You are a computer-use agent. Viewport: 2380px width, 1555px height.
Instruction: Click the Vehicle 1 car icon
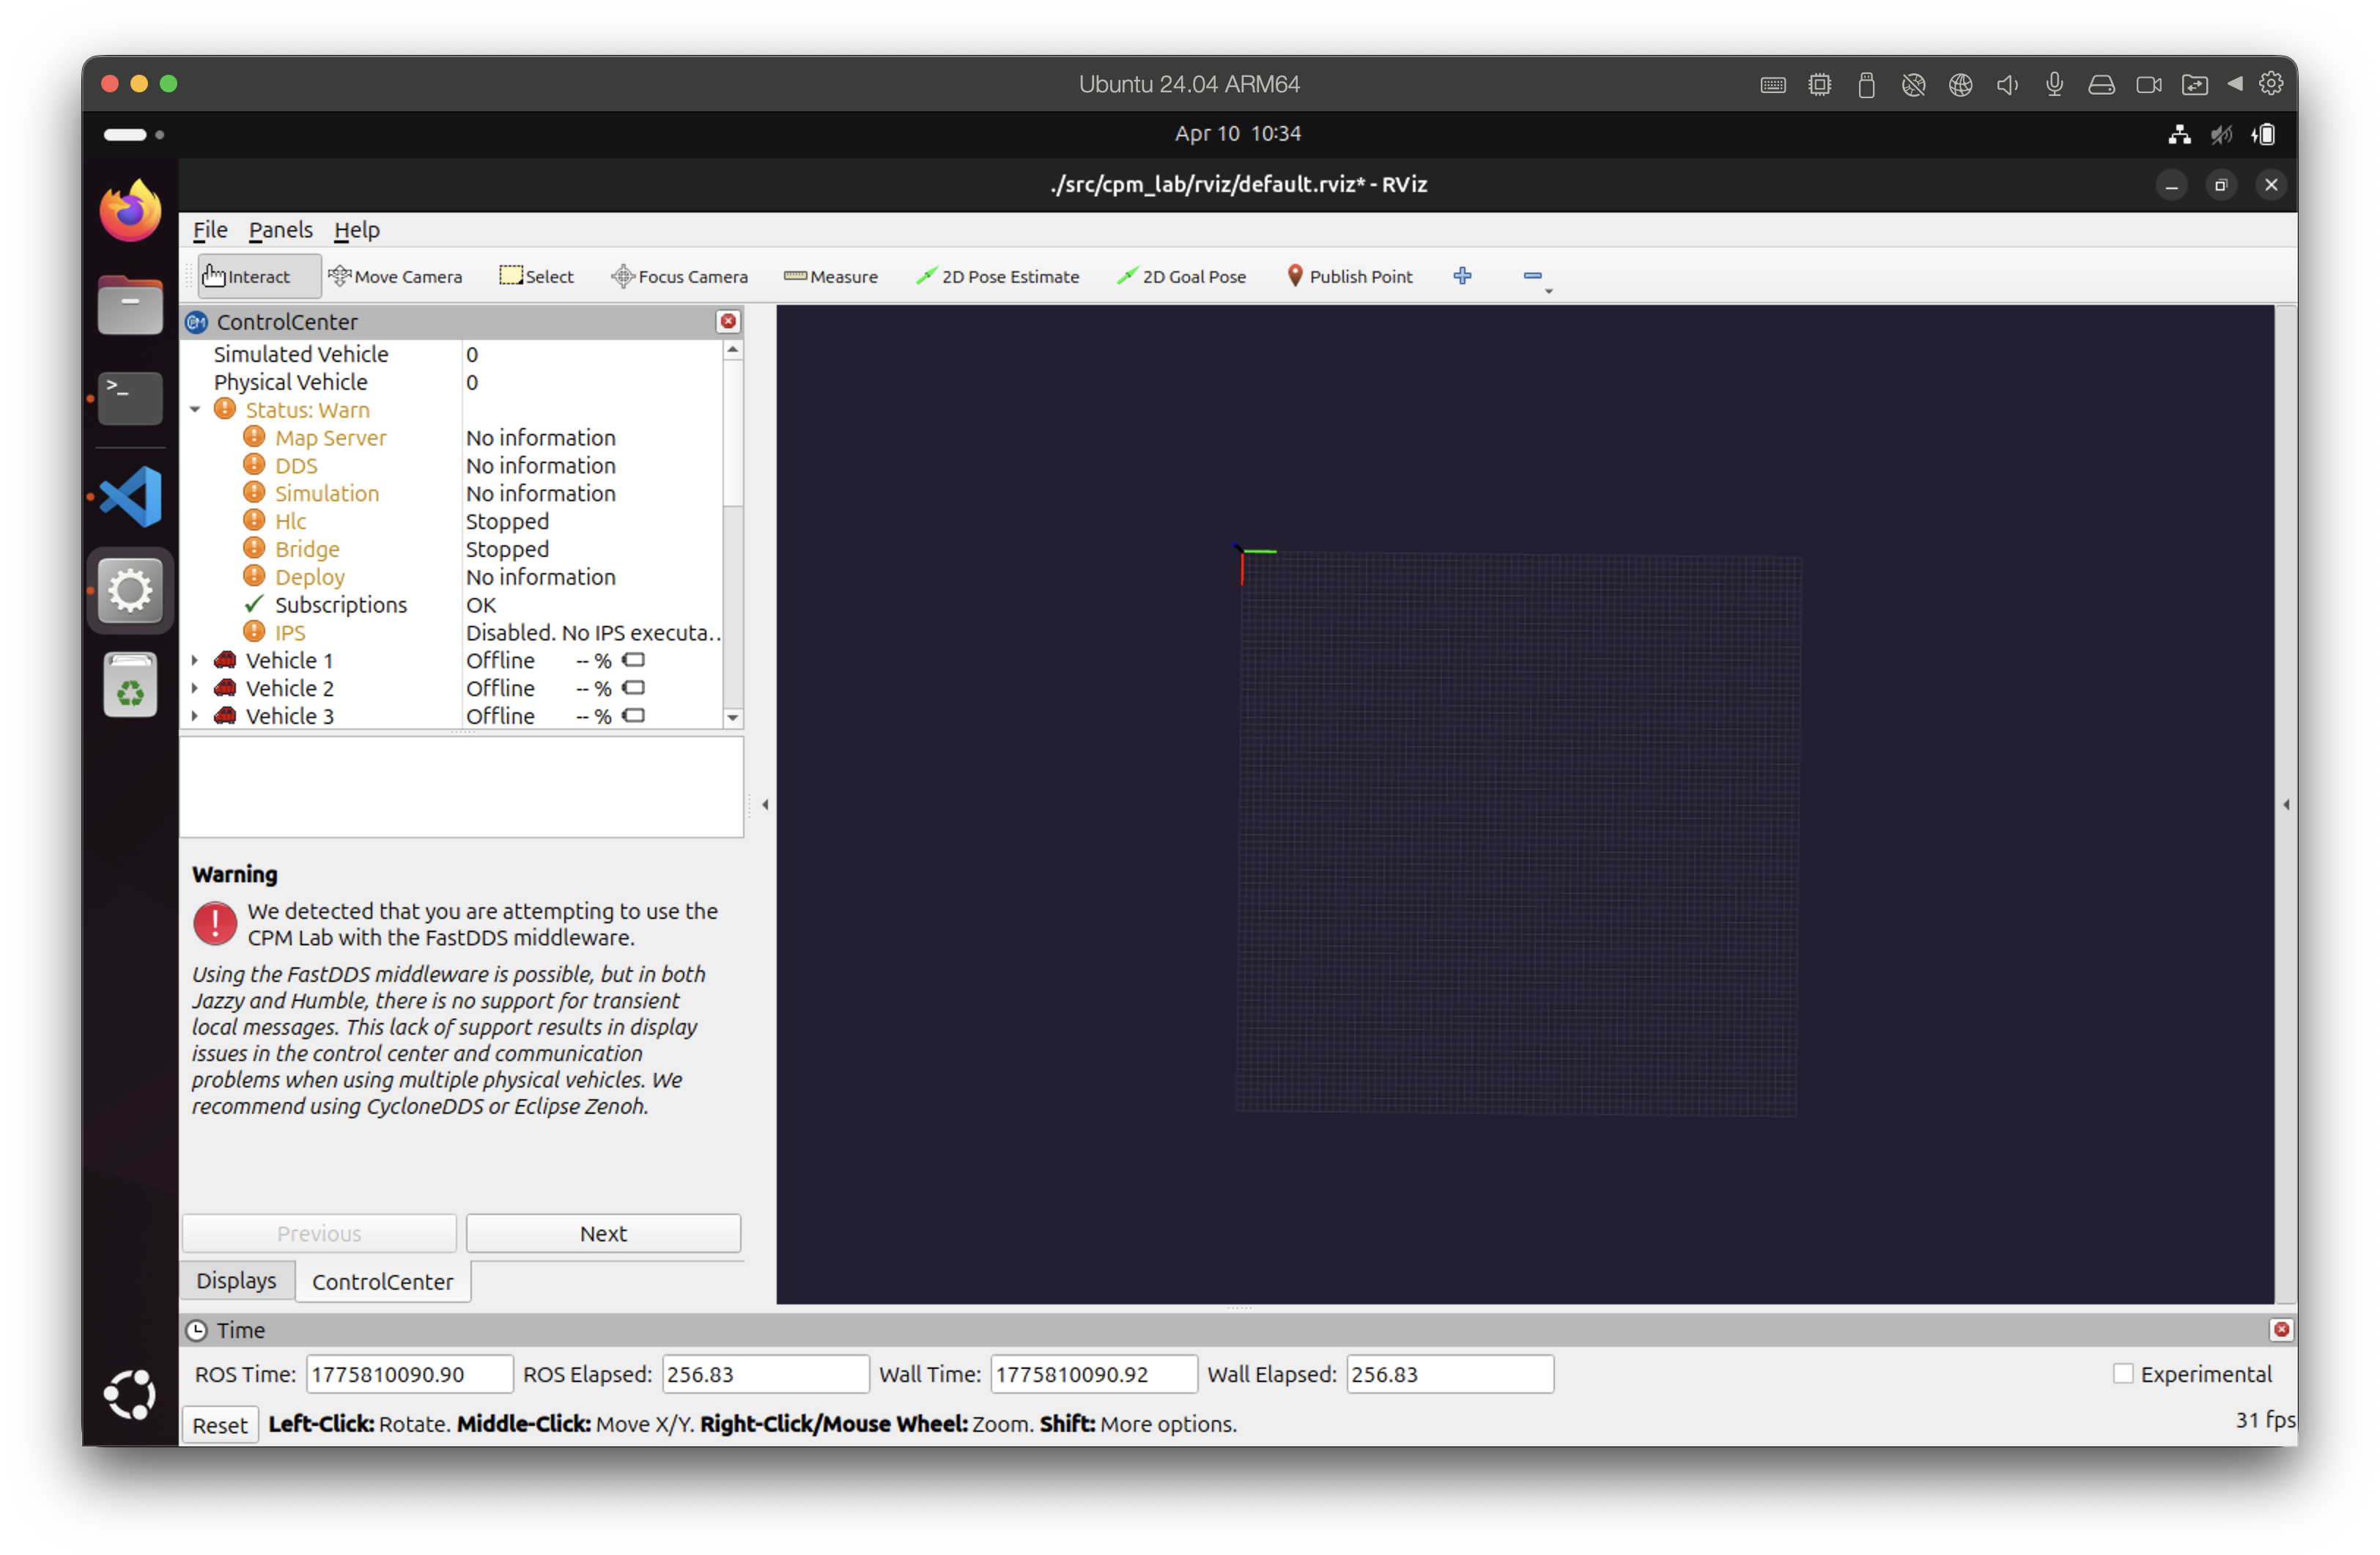click(225, 660)
